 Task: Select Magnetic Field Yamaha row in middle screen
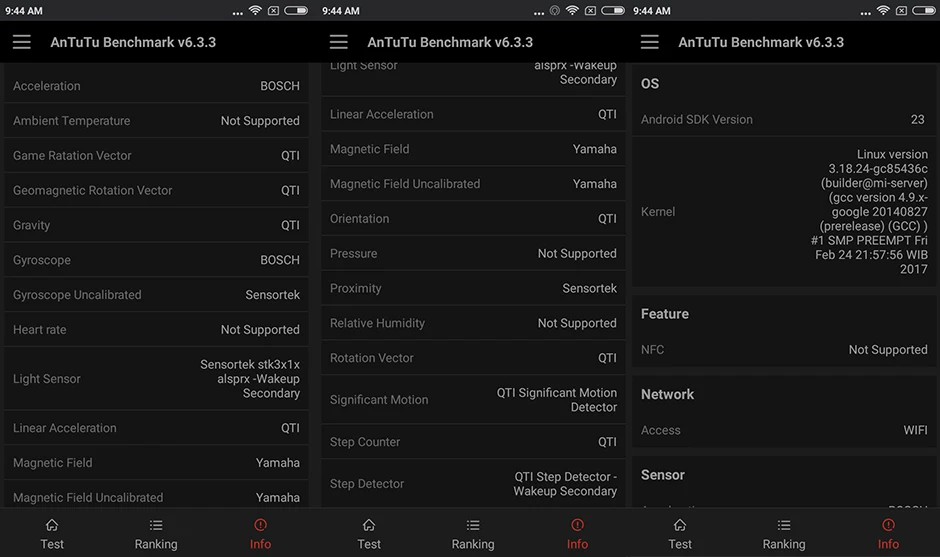pos(473,149)
